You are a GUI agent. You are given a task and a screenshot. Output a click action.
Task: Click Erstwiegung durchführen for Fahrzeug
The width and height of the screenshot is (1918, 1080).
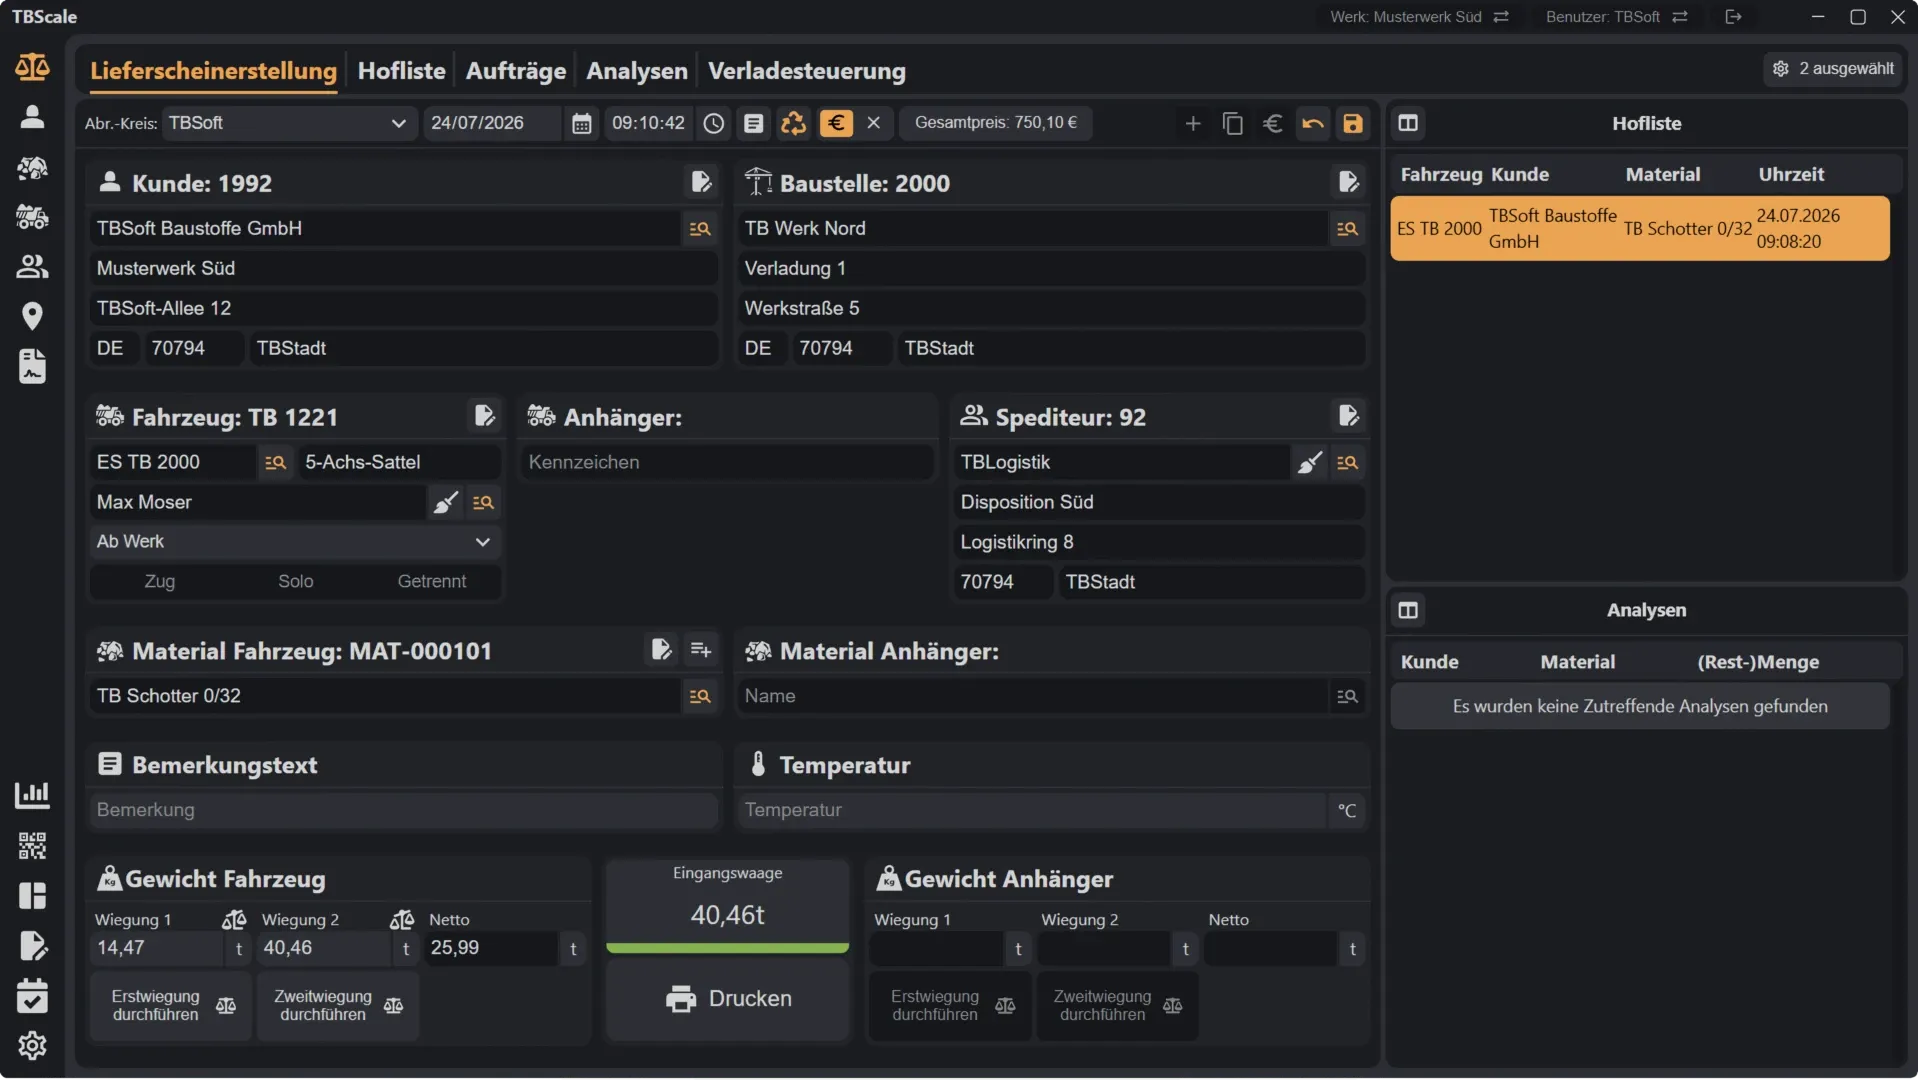click(172, 1006)
